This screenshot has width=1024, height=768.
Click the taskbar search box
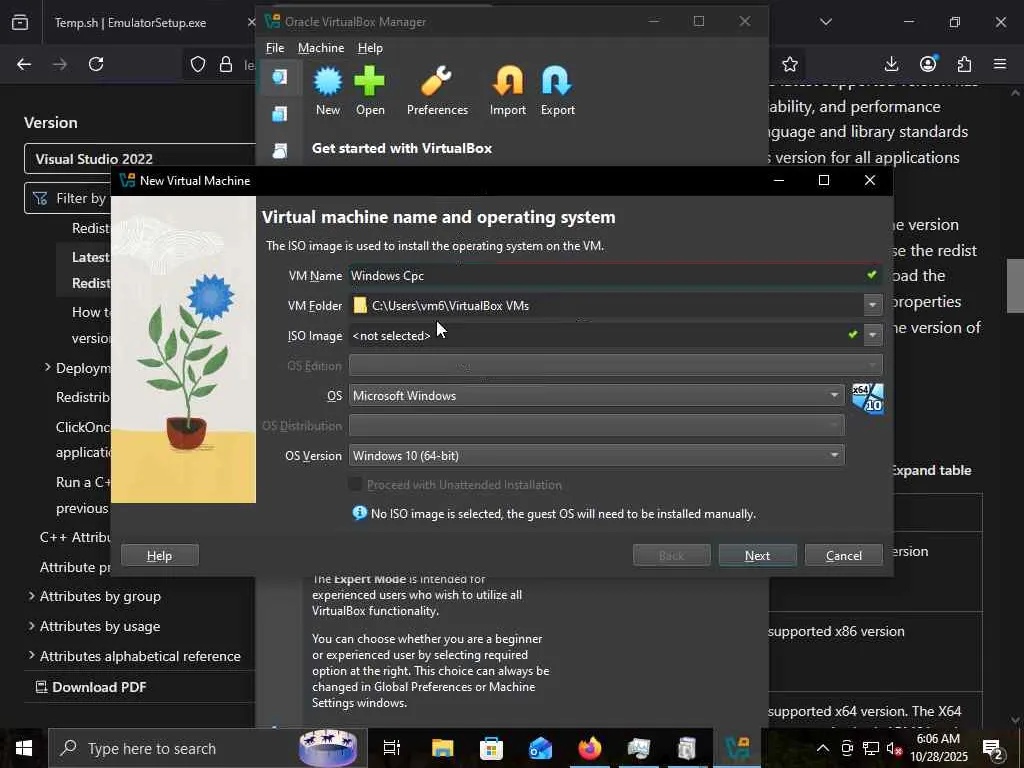pos(208,748)
